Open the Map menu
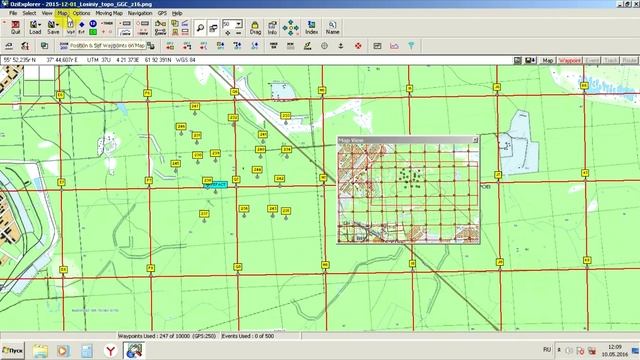This screenshot has height=360, width=640. [x=62, y=13]
